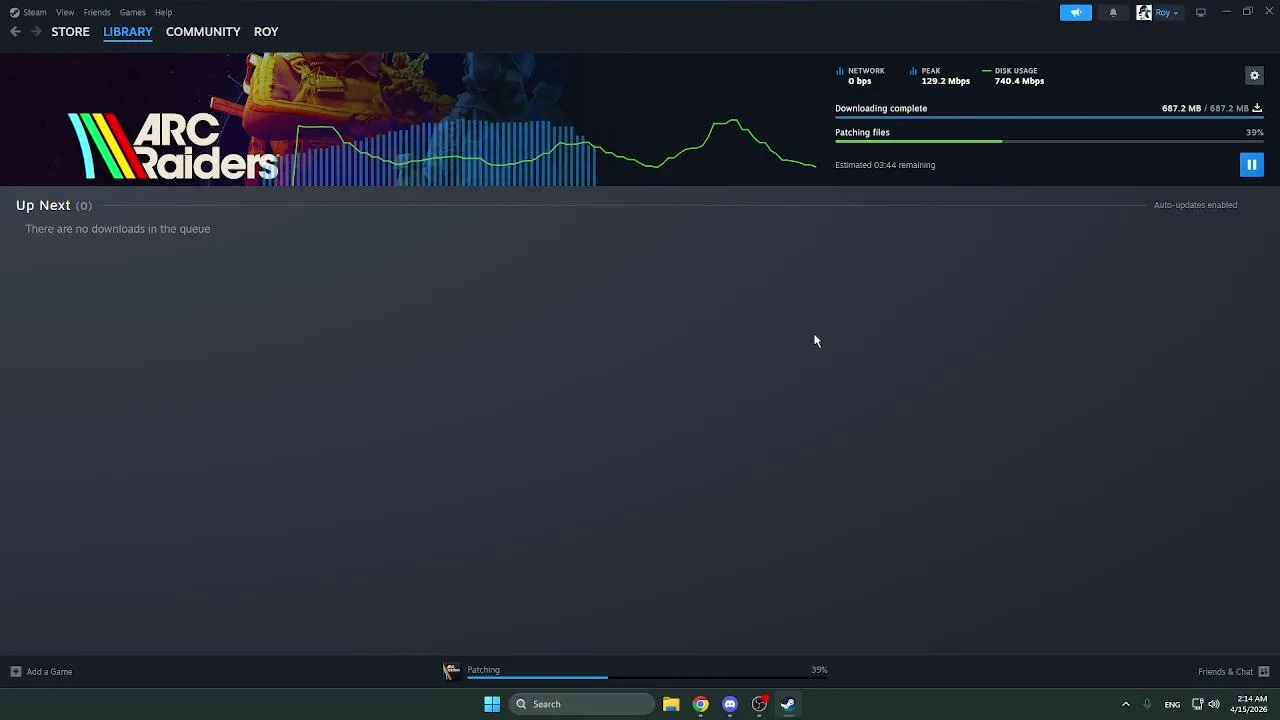Click the Patching files green progress bar
The width and height of the screenshot is (1280, 720).
(x=1049, y=142)
